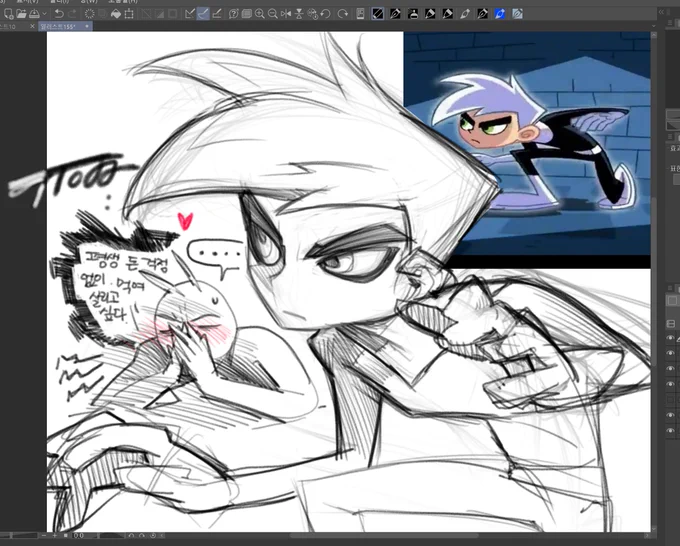Screen dimensions: 680x546
Task: Hide the top layer via its eye icon
Action: (x=670, y=338)
